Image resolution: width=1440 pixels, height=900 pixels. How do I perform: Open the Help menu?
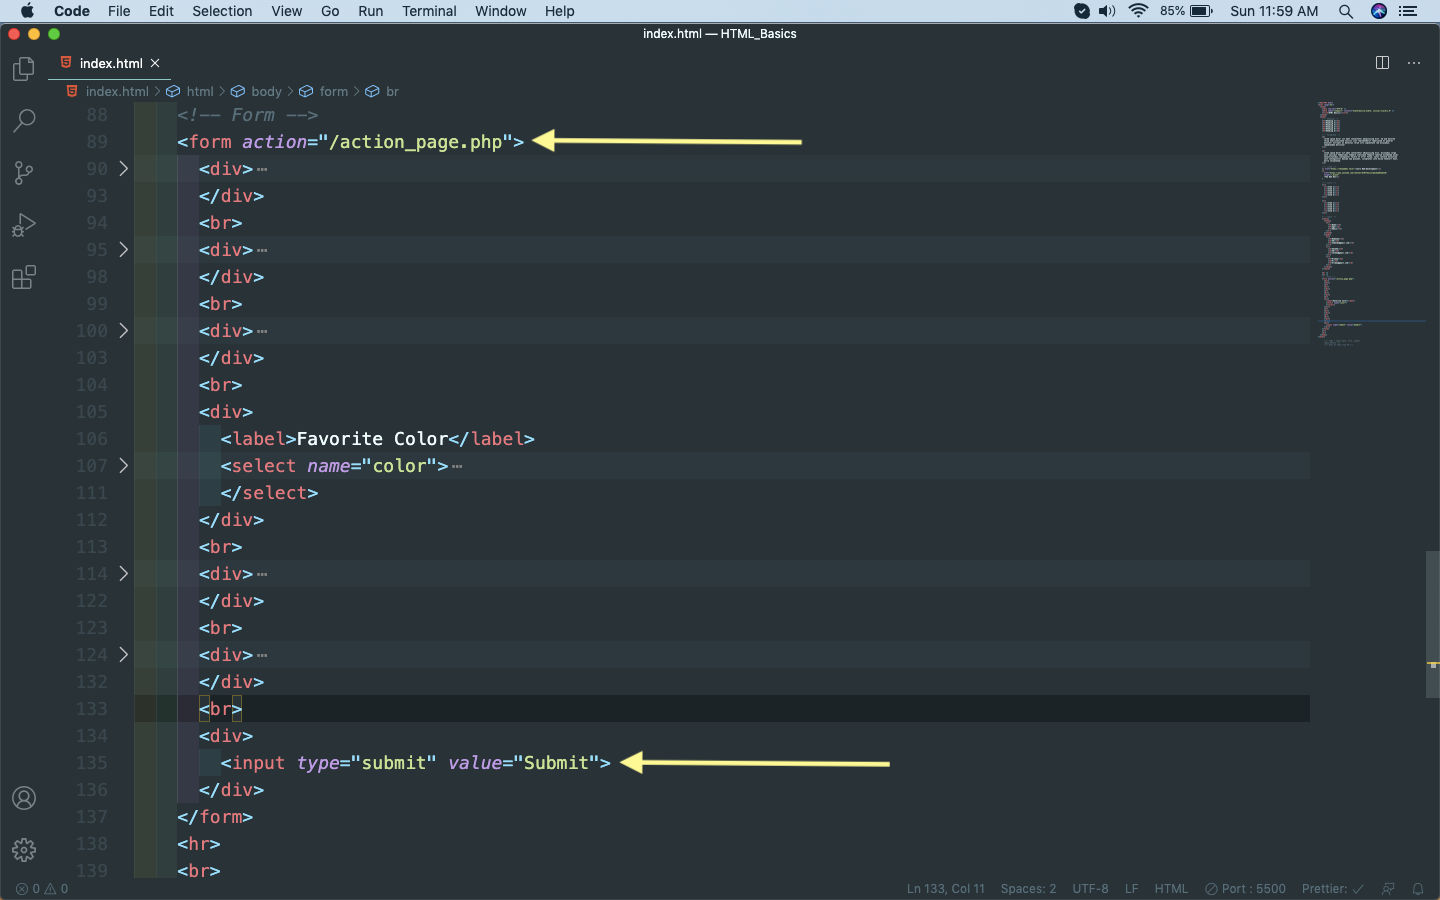pos(559,11)
